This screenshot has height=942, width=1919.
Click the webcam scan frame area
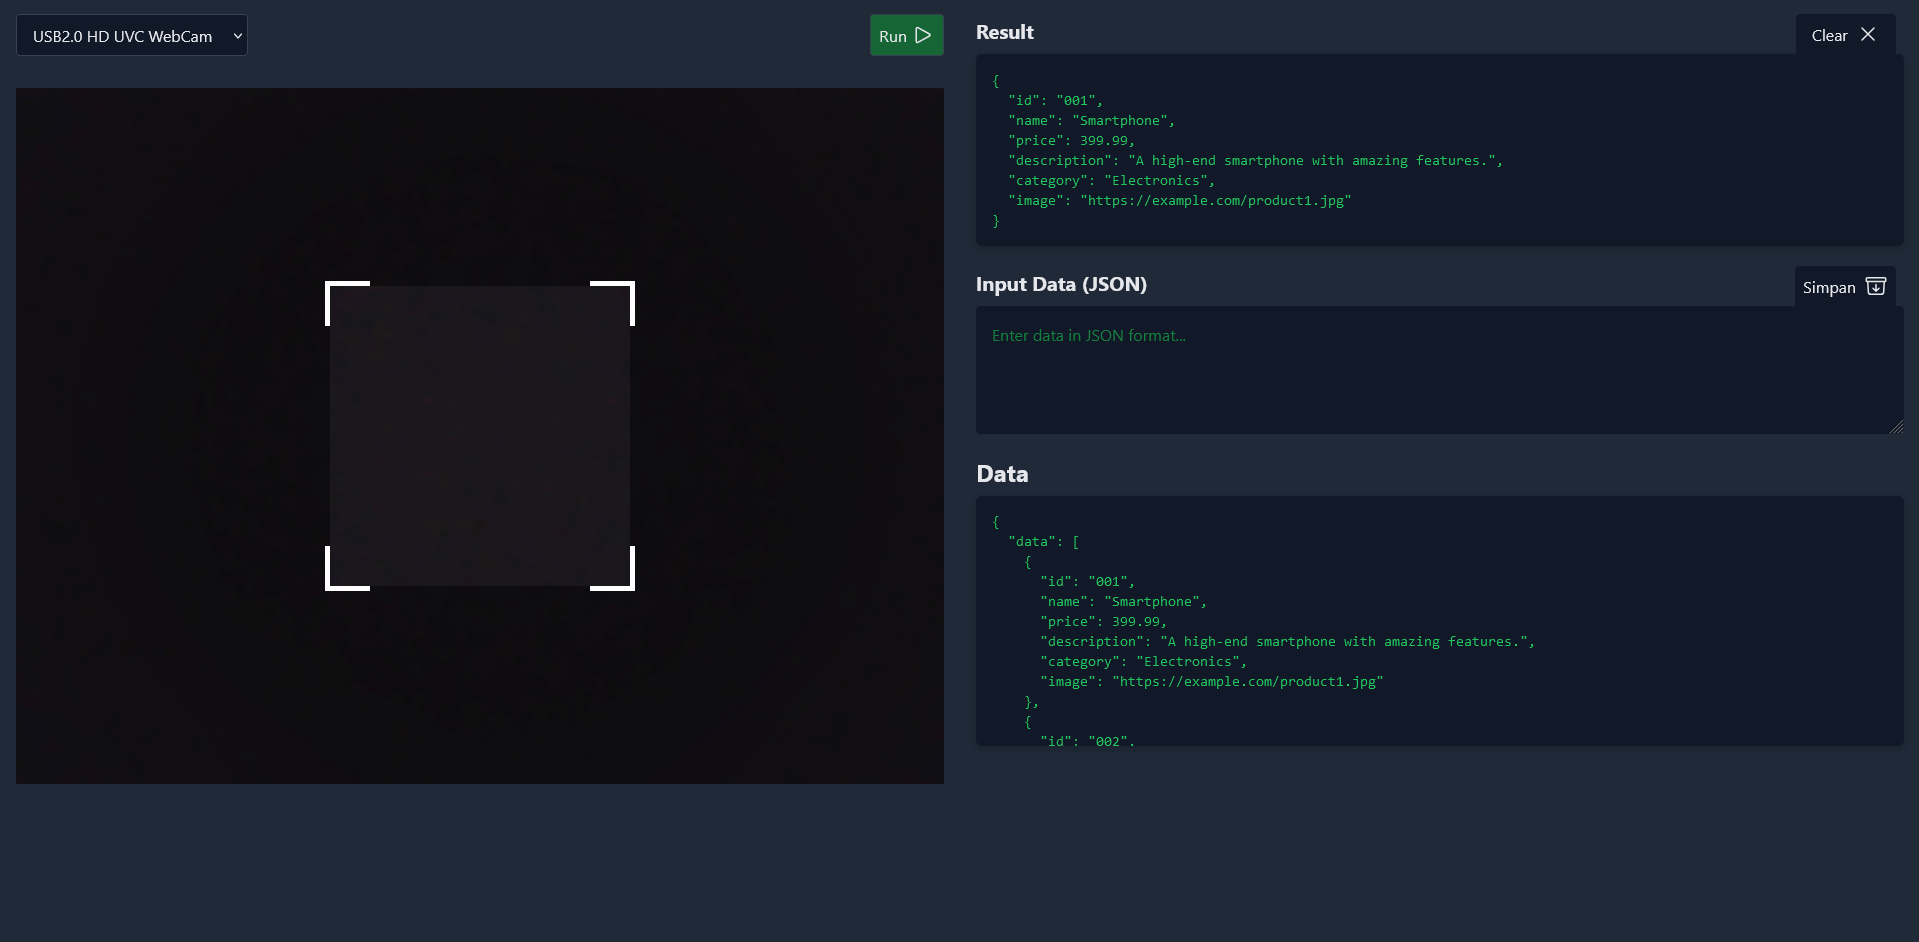pos(480,436)
